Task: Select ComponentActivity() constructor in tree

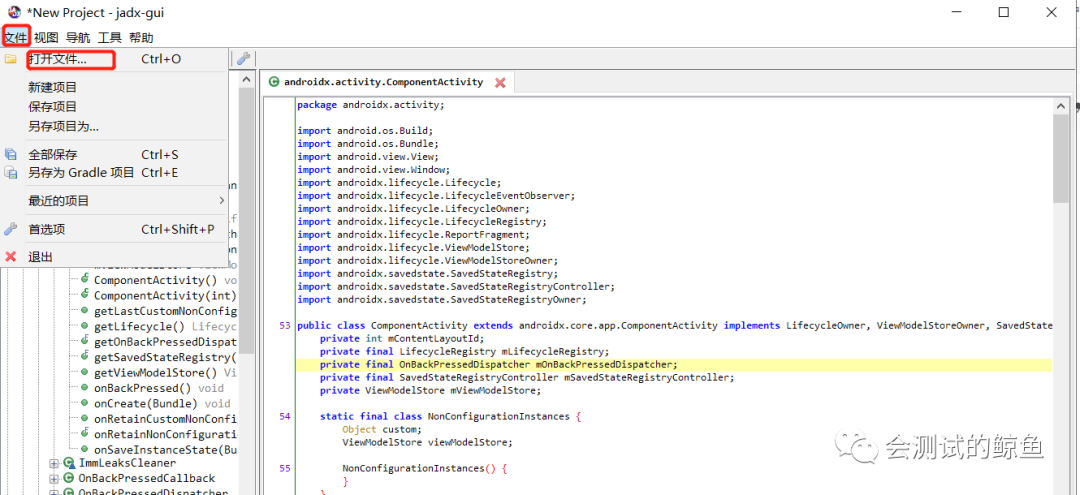Action: pyautogui.click(x=165, y=280)
